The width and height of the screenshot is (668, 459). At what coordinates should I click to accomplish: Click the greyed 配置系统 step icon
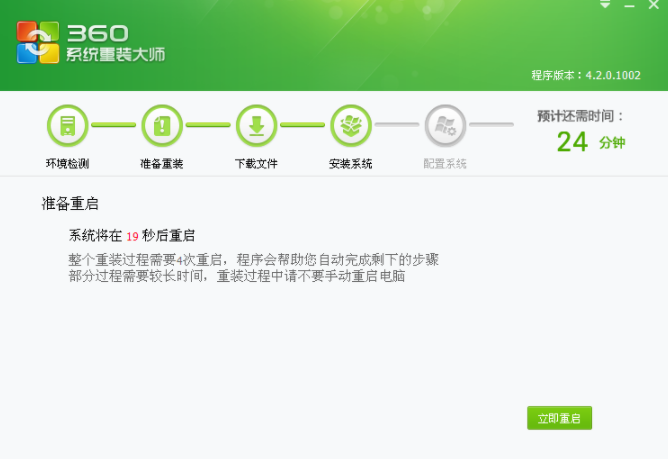[445, 126]
